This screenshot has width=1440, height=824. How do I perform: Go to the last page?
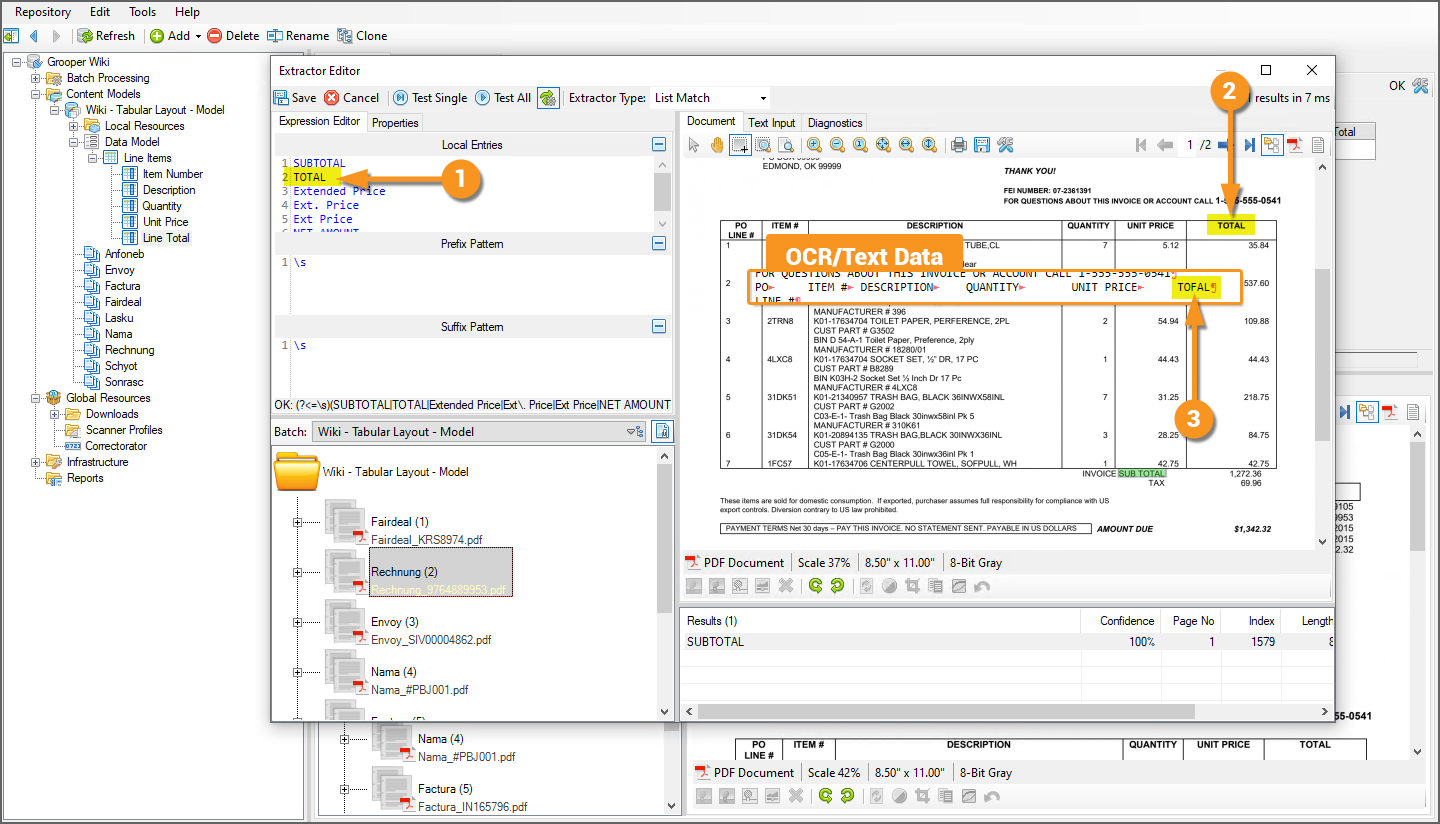point(1249,145)
